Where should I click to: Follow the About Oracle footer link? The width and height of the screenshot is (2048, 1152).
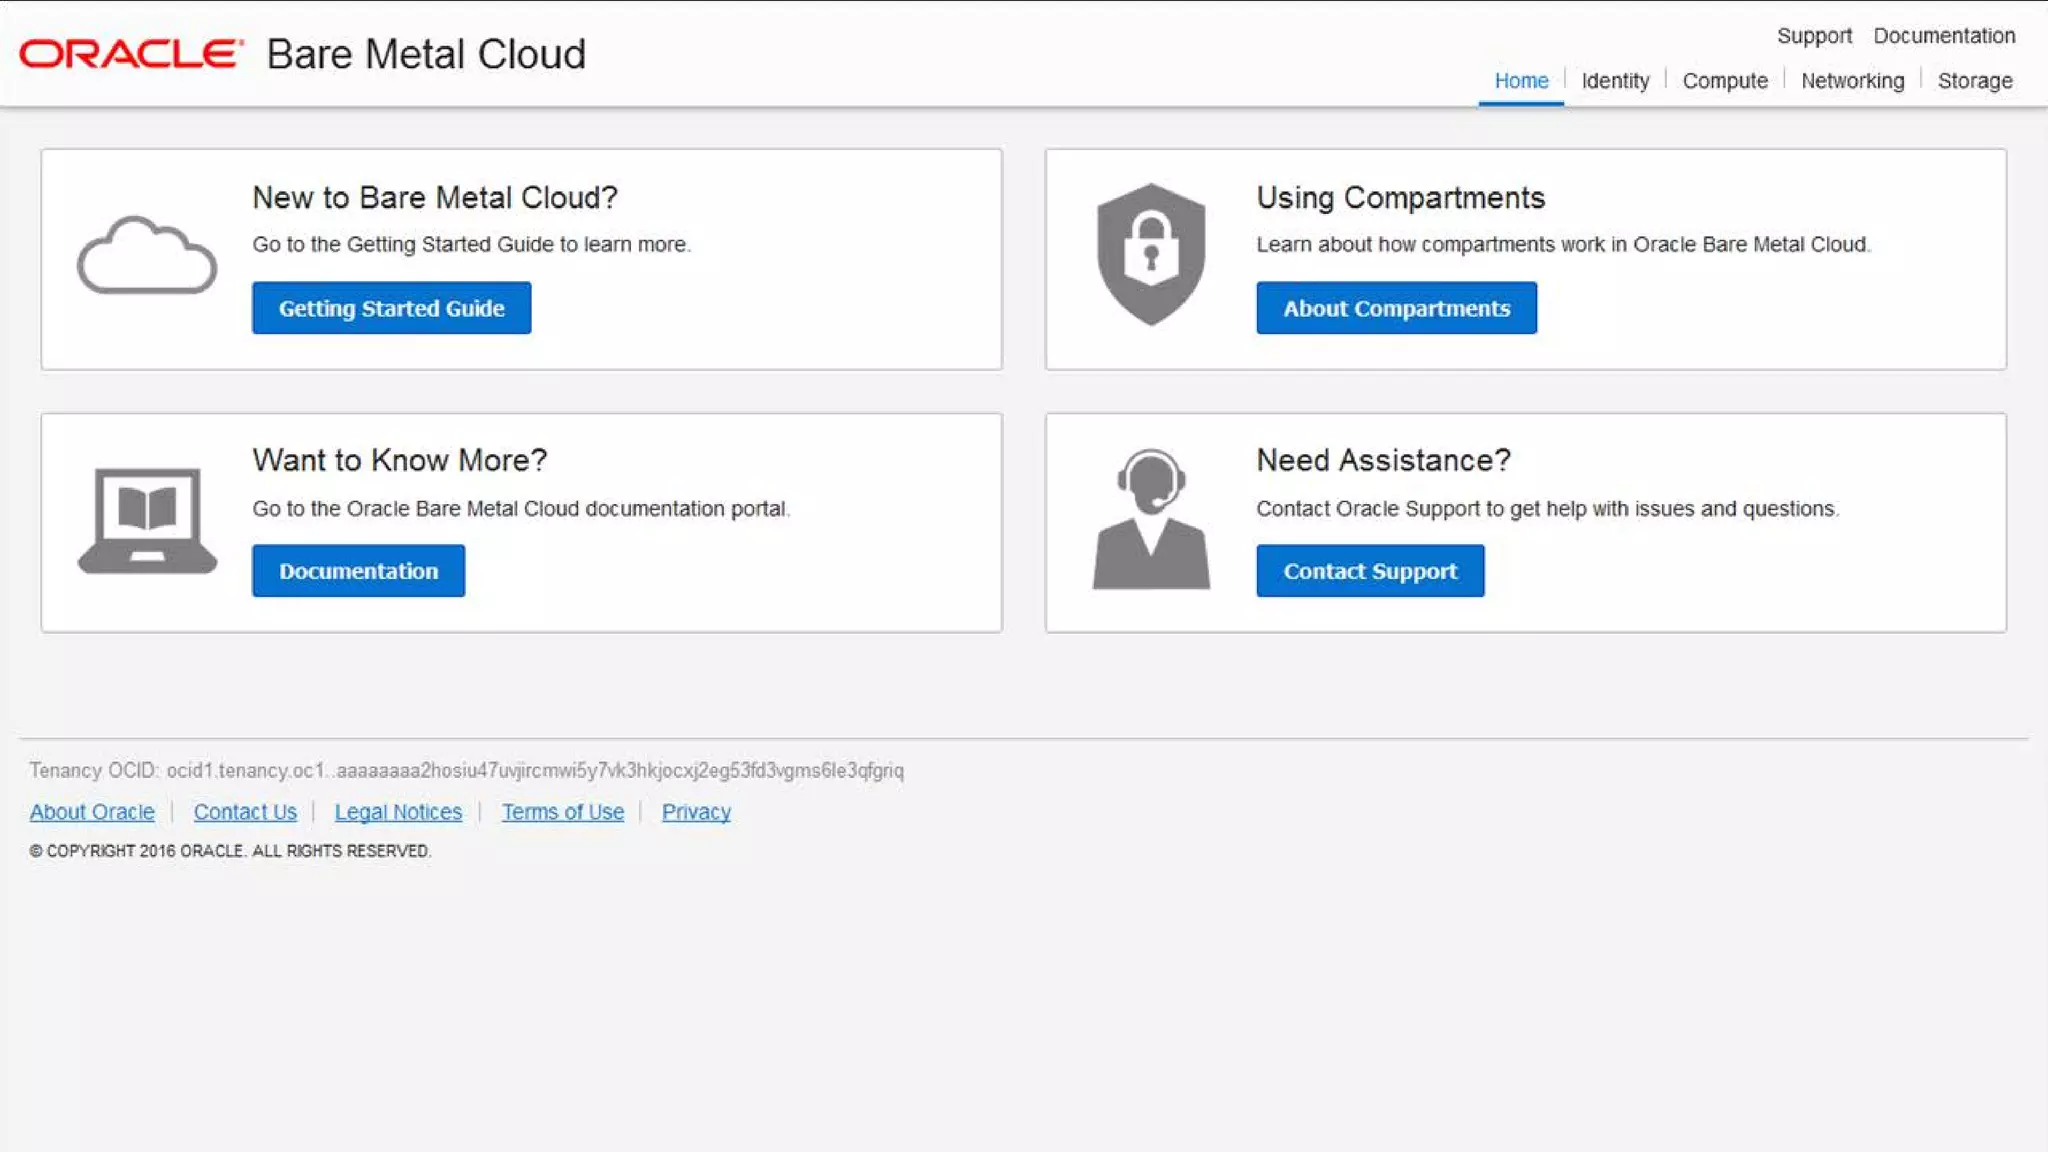click(x=92, y=812)
